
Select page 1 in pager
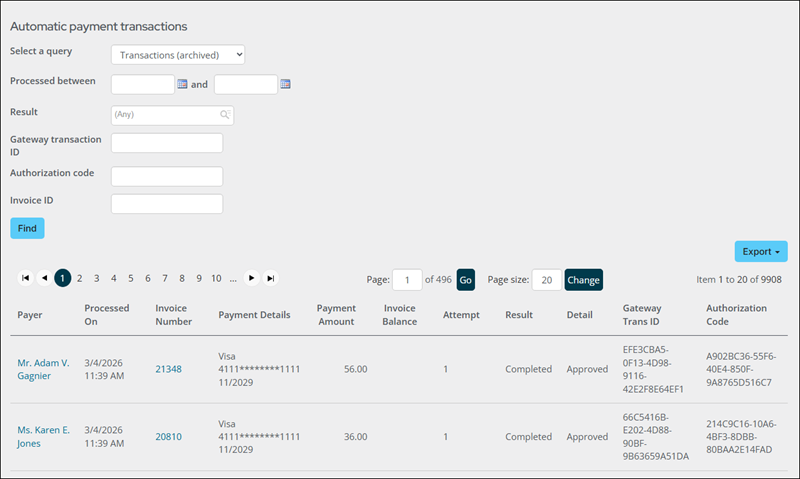pos(62,278)
